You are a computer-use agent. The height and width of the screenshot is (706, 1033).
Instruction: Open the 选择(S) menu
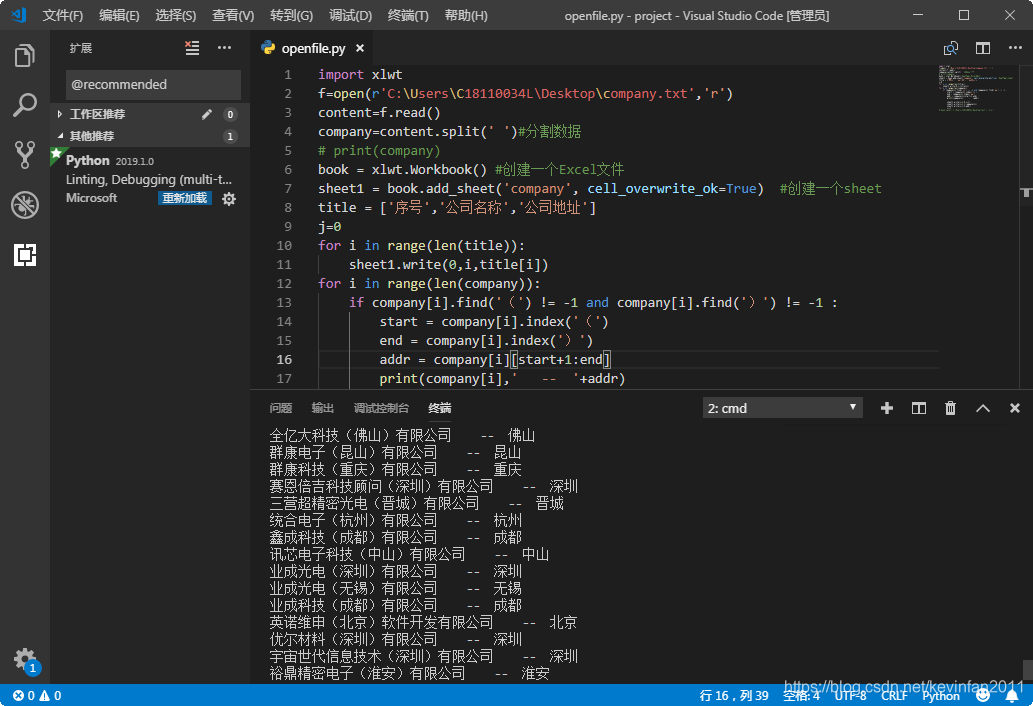[175, 15]
